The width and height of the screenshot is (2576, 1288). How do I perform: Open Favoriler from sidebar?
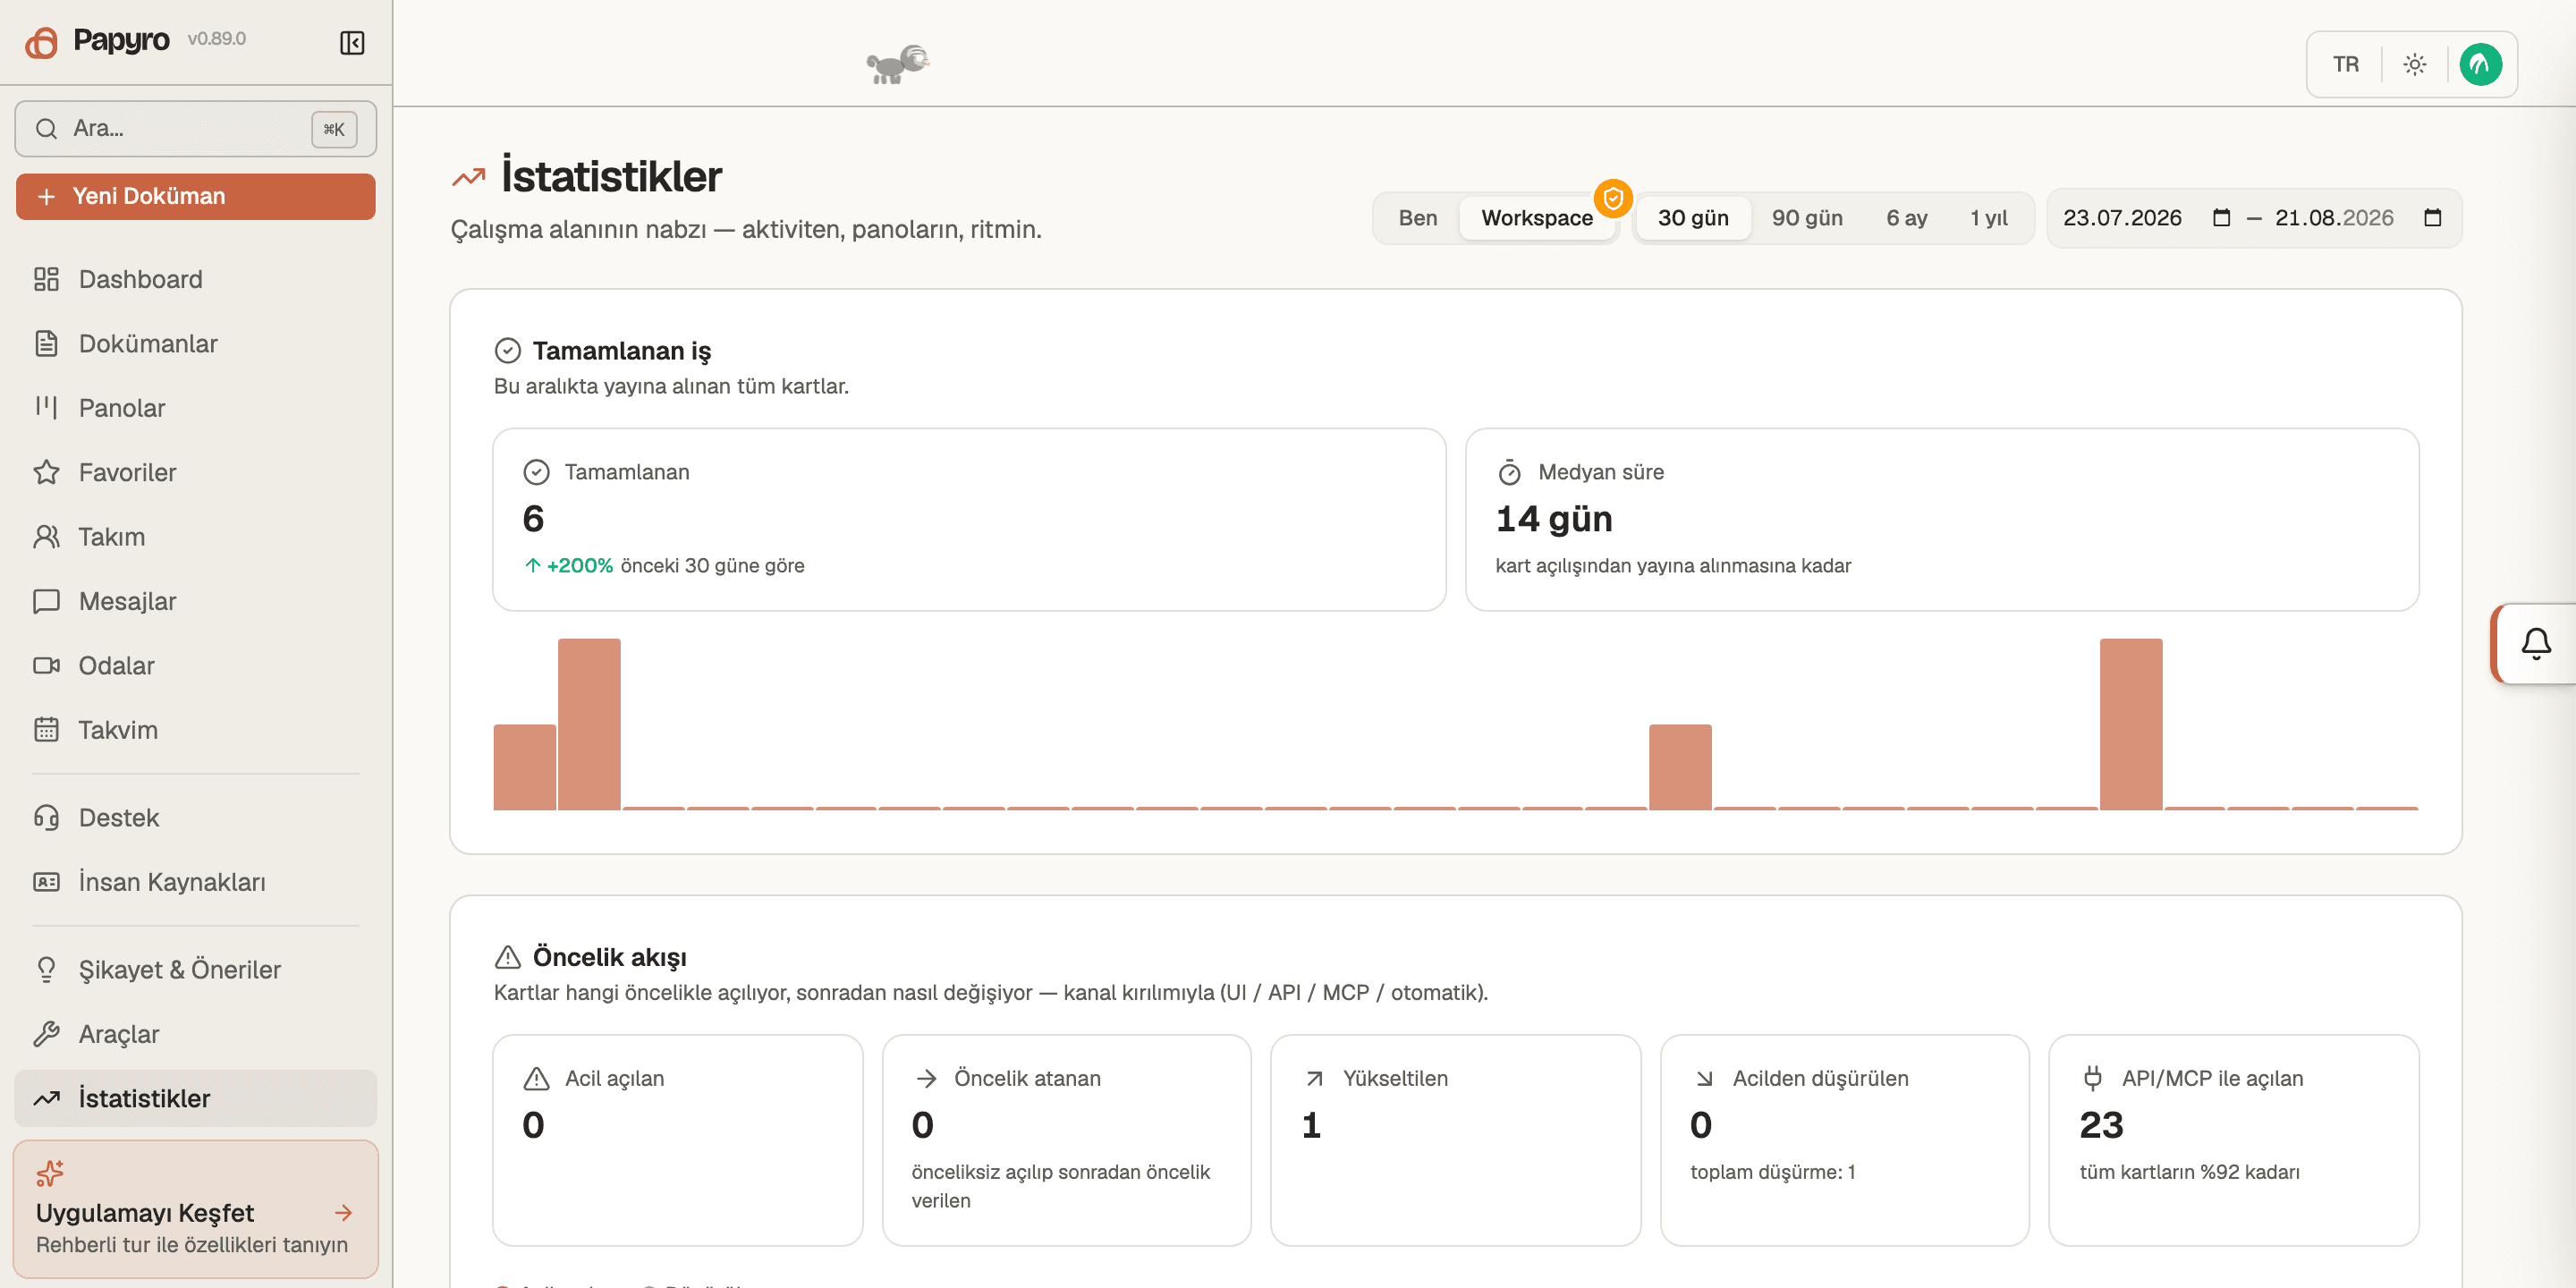196,472
